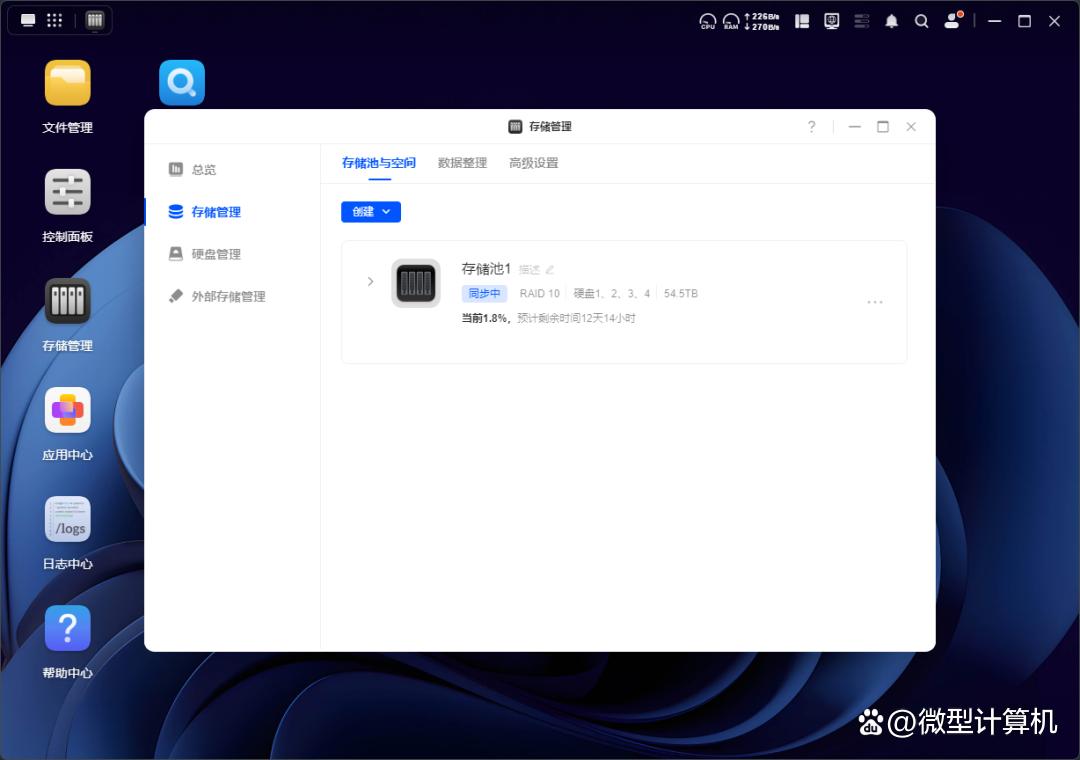Click the 同步中 status badge
The height and width of the screenshot is (760, 1080).
(x=484, y=294)
